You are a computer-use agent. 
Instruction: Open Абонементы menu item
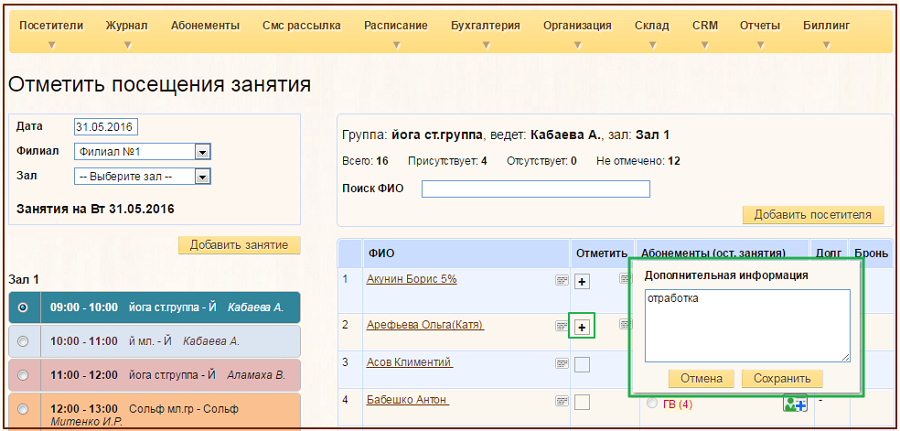(x=205, y=25)
